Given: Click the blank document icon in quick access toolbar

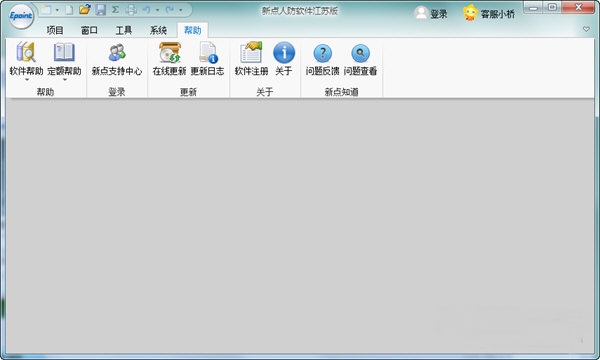Looking at the screenshot, I should tap(69, 10).
